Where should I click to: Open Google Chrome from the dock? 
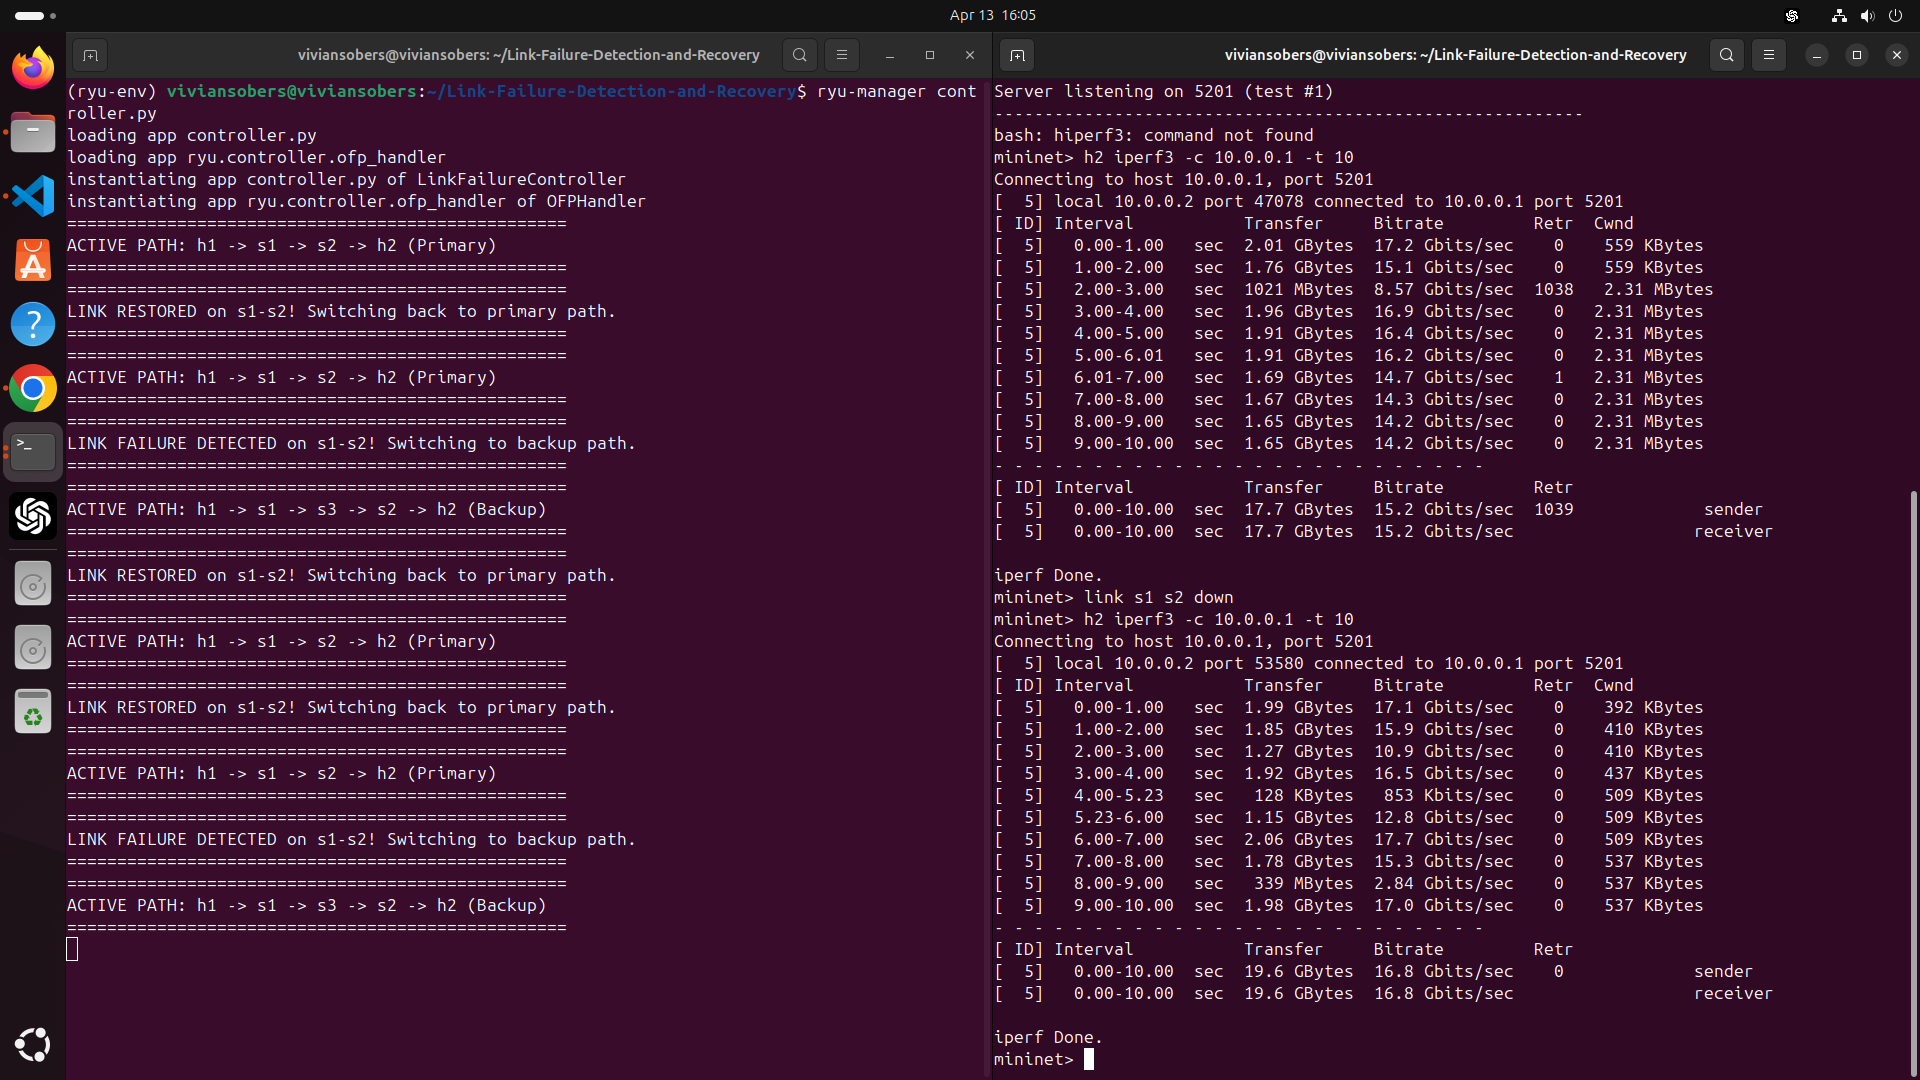[33, 388]
